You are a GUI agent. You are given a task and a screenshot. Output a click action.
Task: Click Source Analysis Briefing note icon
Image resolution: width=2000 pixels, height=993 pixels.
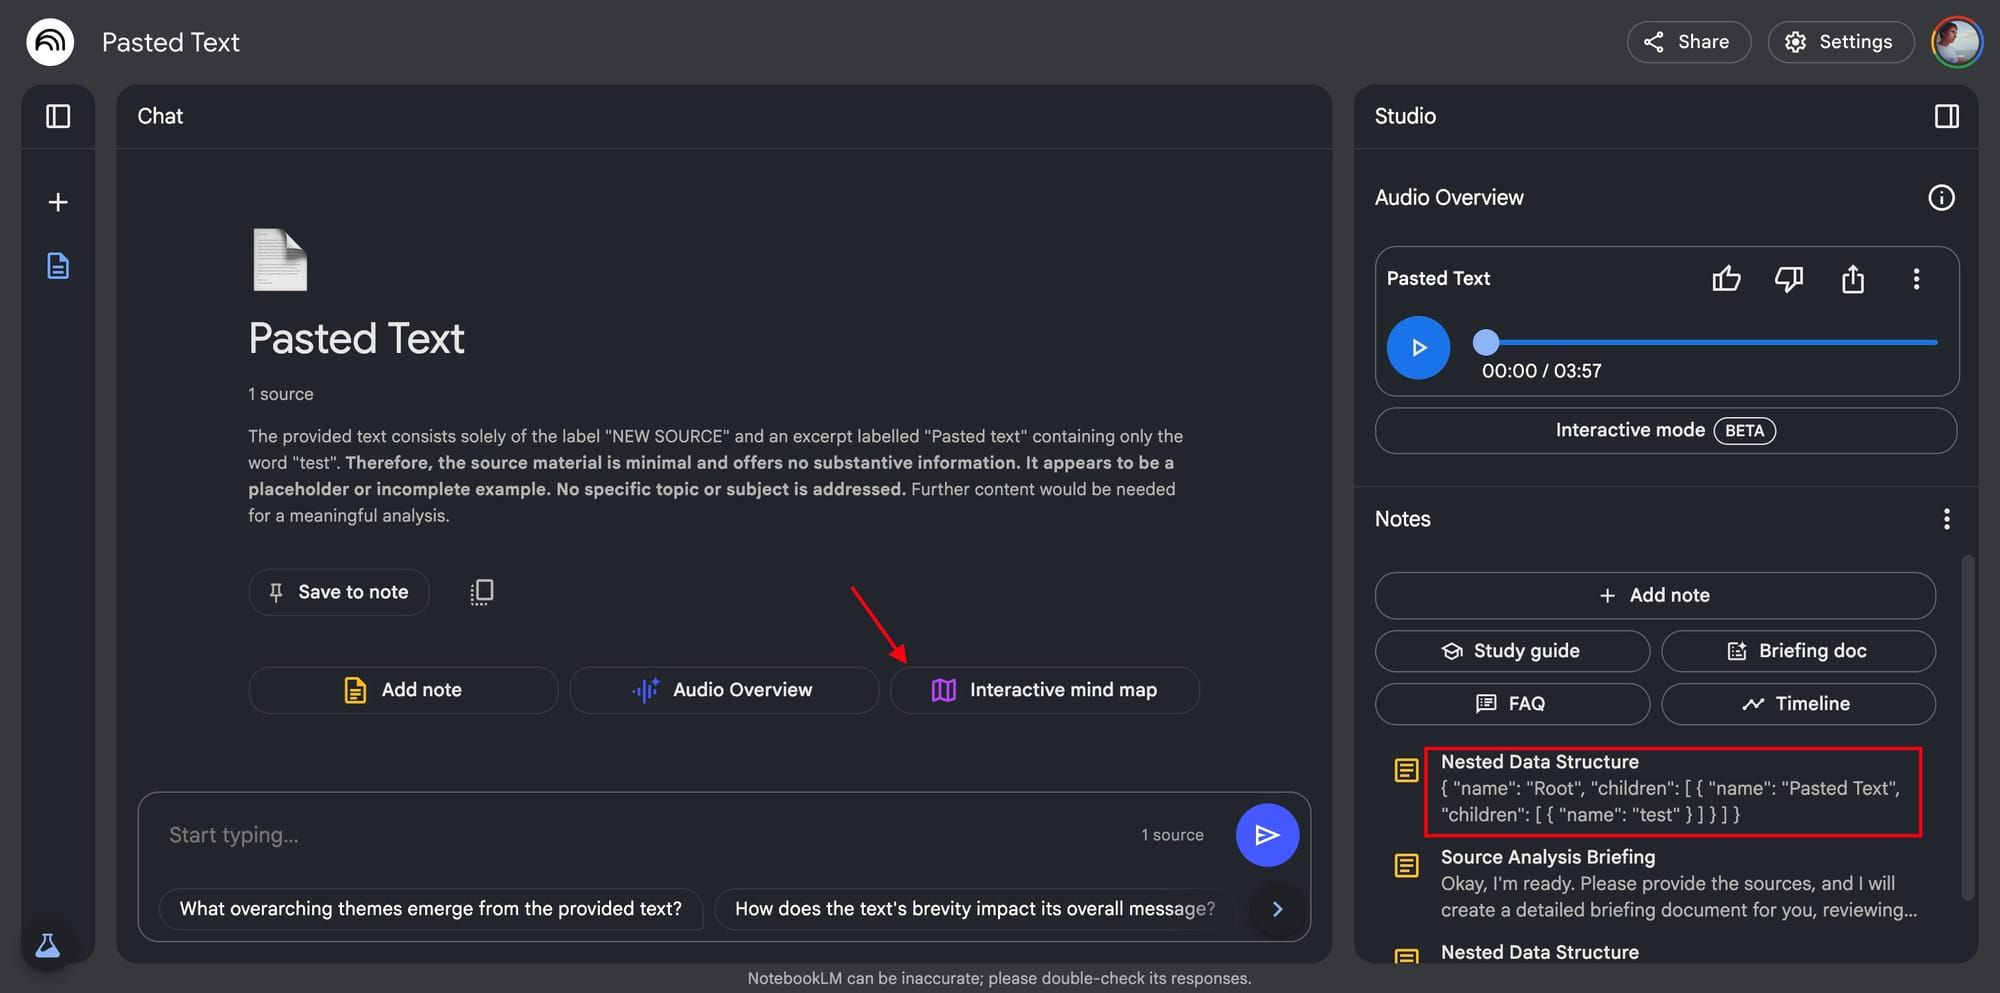1406,865
